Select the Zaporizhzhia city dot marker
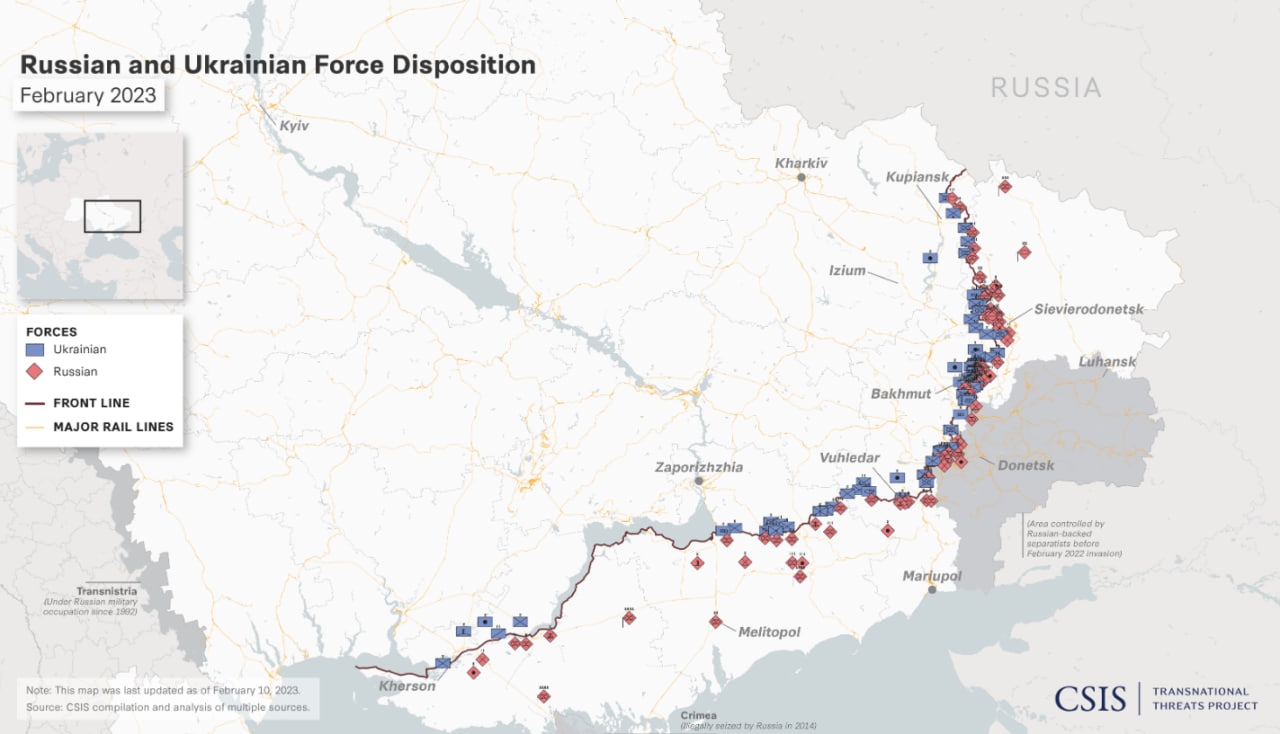1280x734 pixels. click(700, 482)
